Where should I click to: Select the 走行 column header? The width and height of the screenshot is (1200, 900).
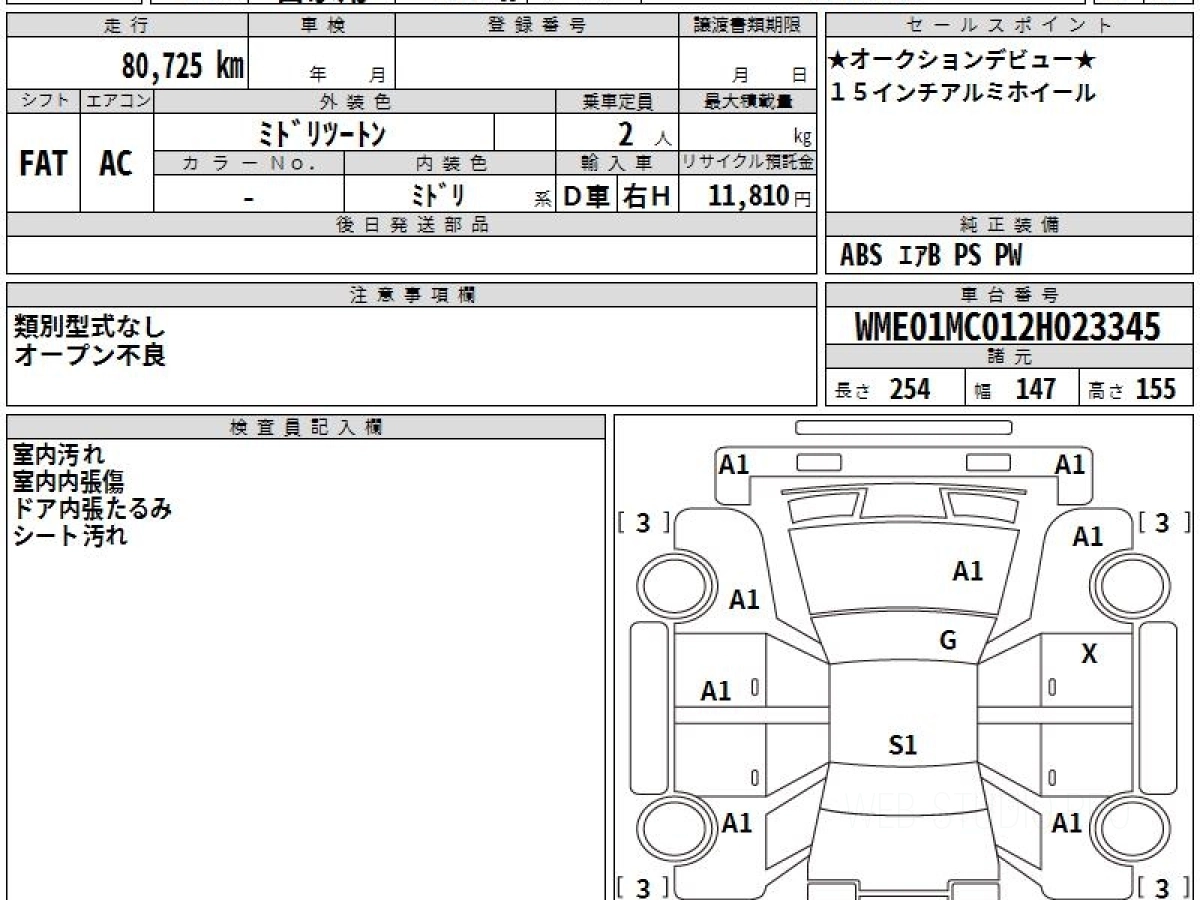click(127, 26)
